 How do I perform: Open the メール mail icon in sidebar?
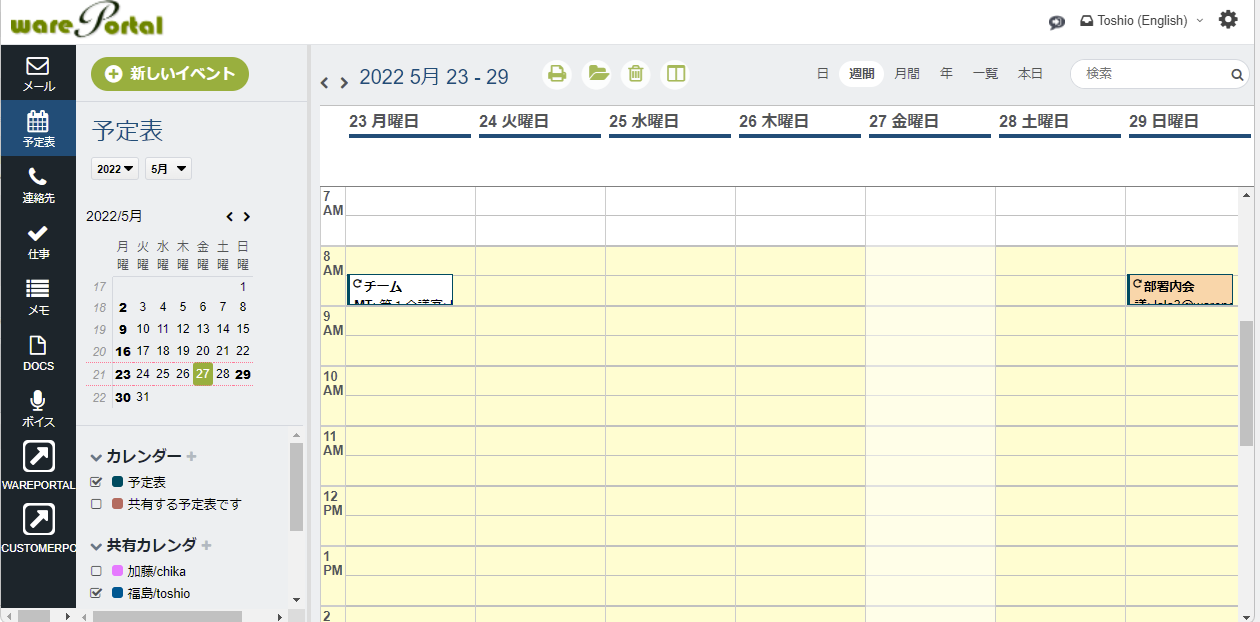37,67
